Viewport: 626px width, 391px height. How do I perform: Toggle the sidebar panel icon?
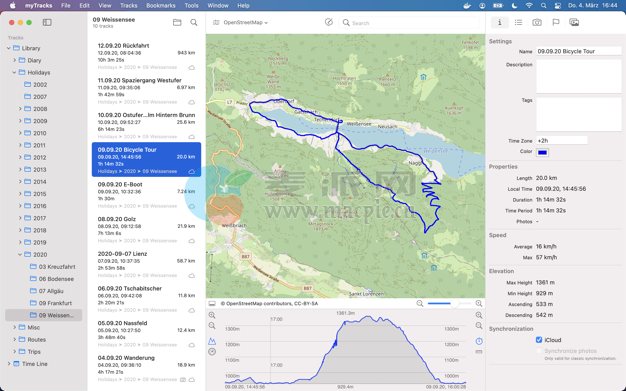pos(47,22)
